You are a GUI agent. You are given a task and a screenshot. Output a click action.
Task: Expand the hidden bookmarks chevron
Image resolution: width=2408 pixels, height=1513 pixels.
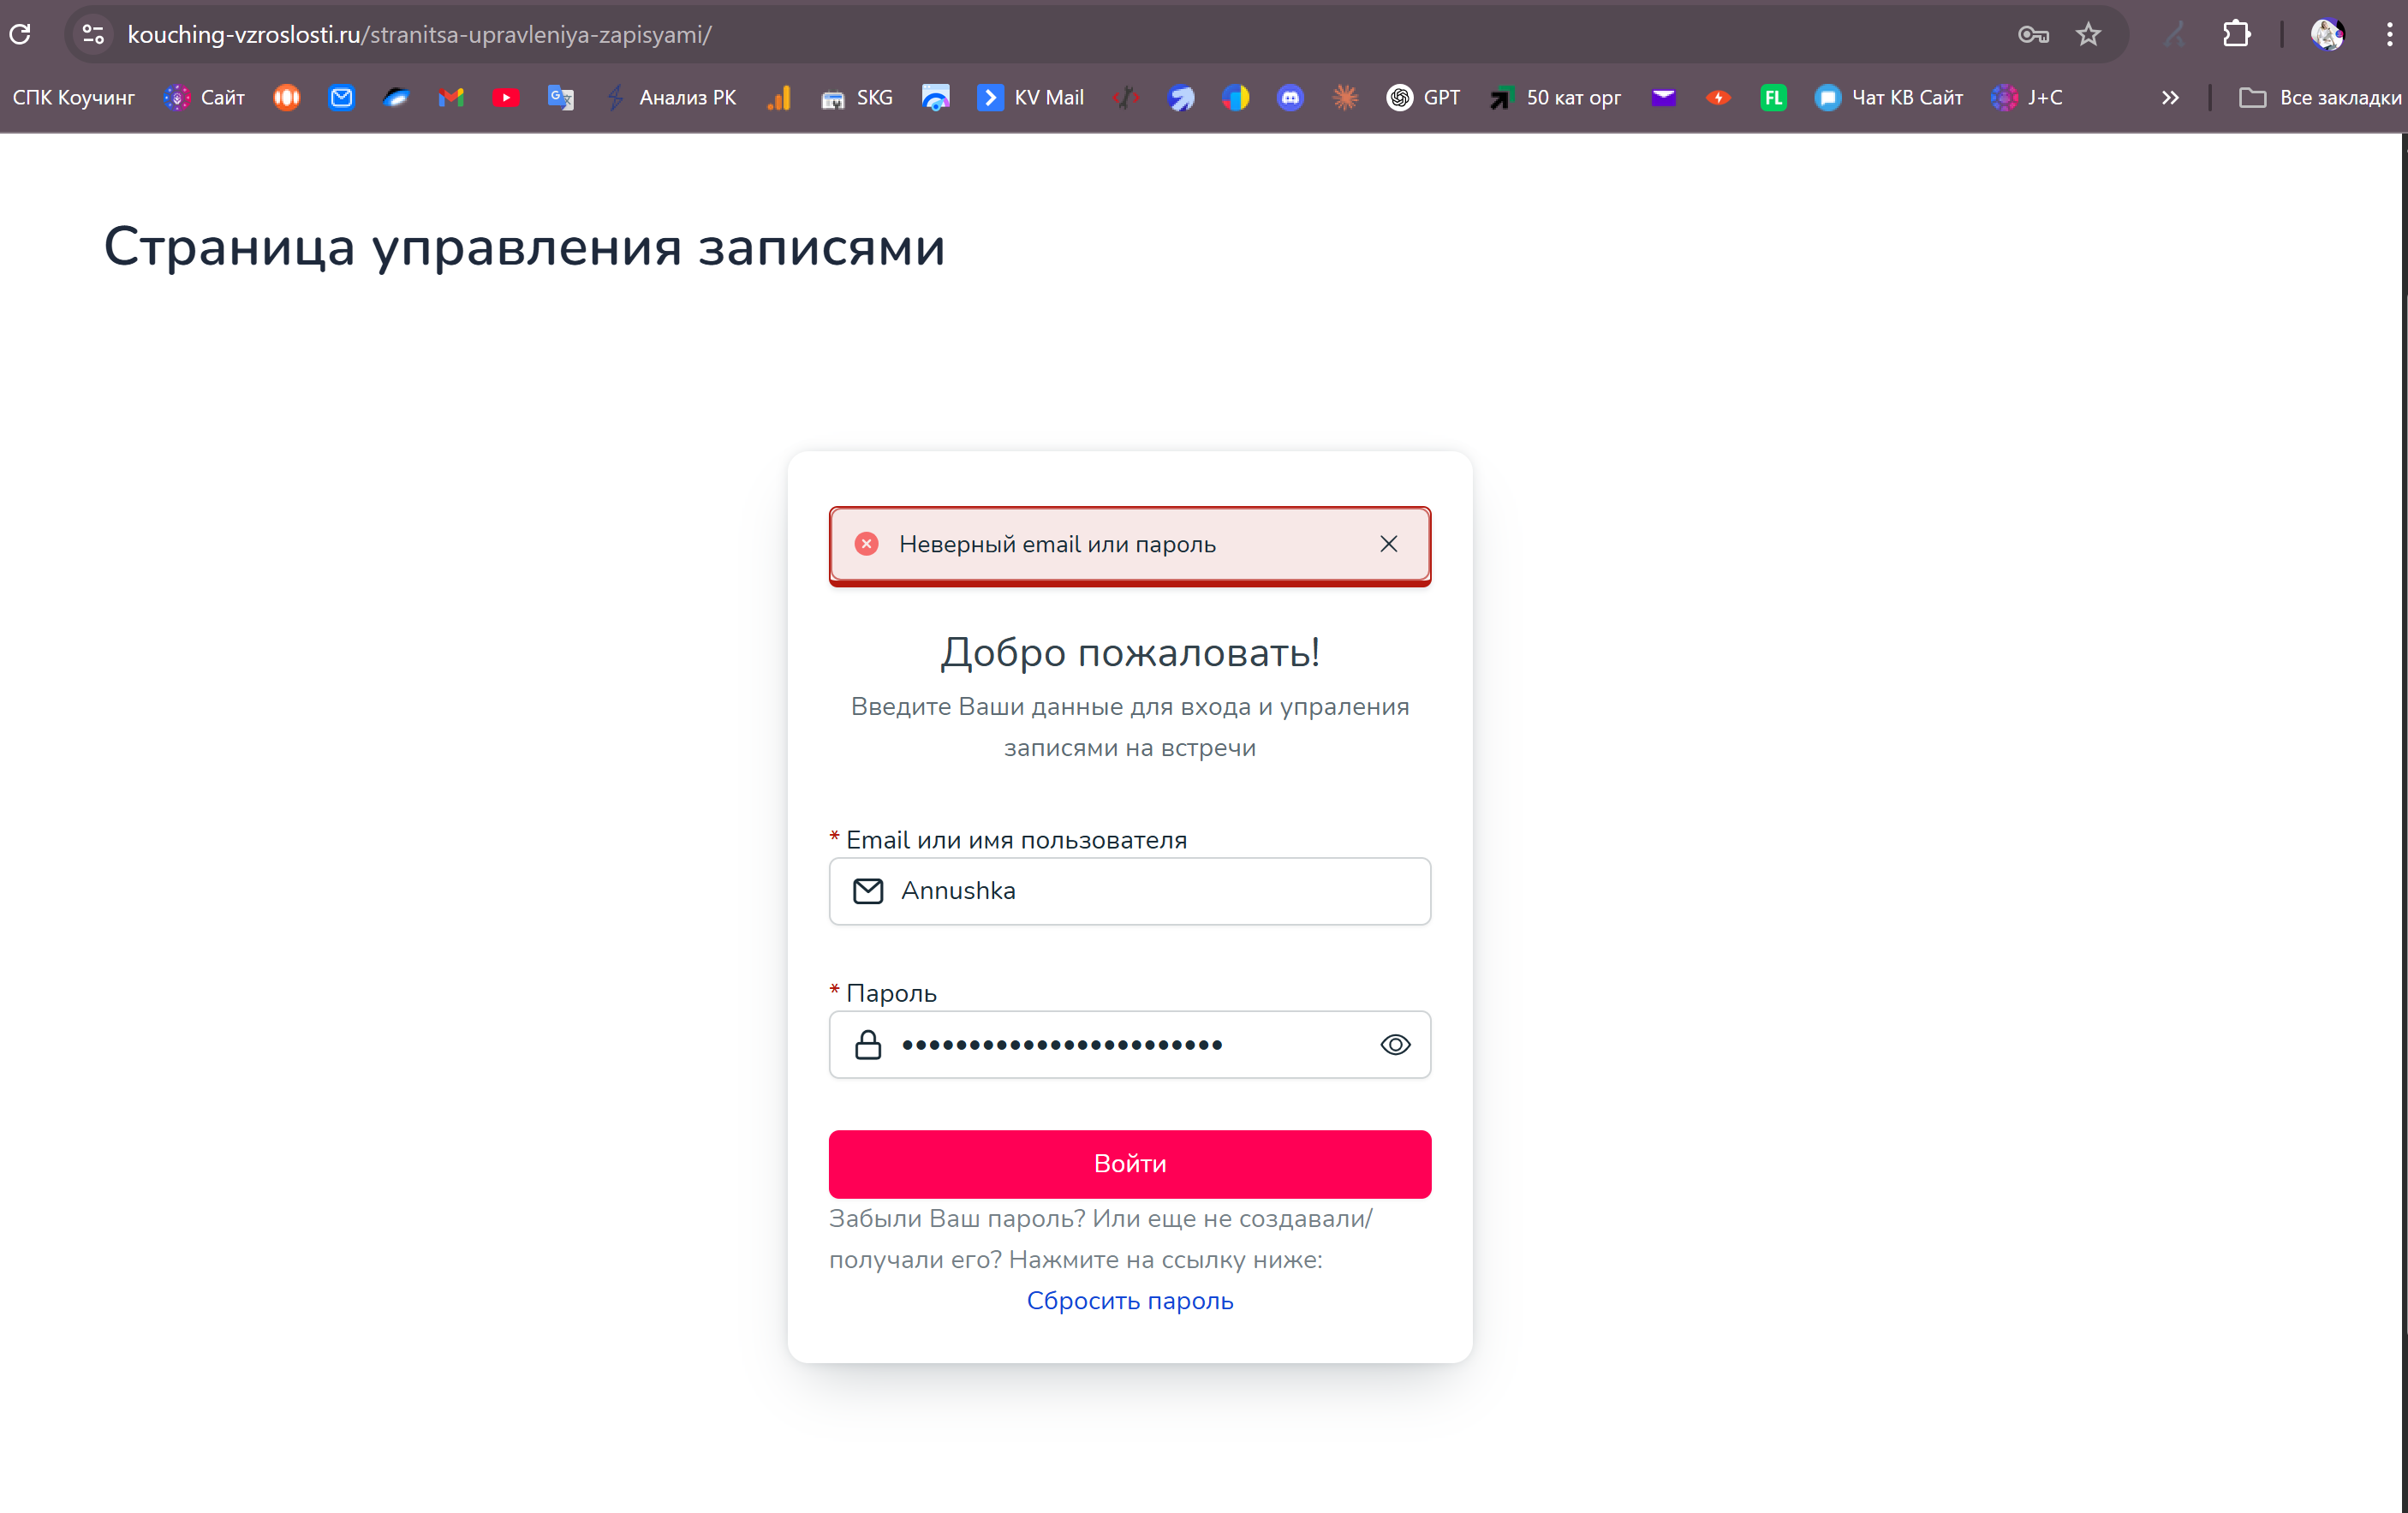pyautogui.click(x=2170, y=97)
